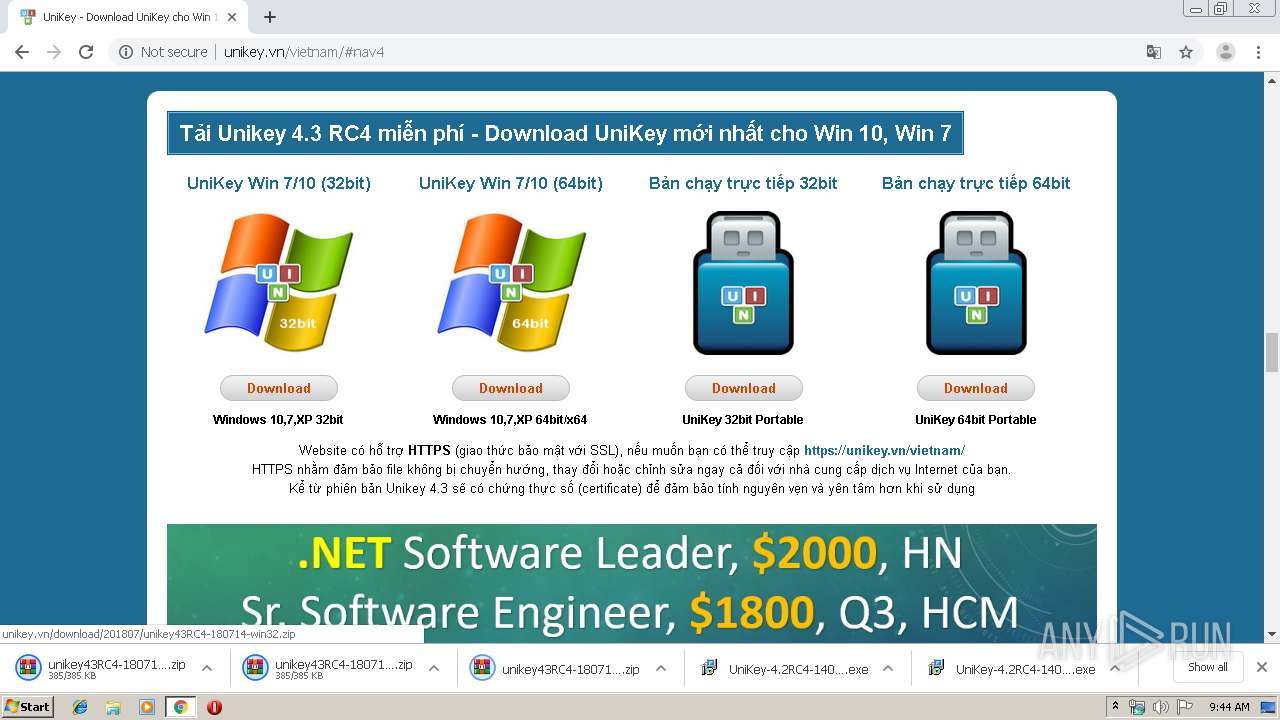Image resolution: width=1280 pixels, height=720 pixels.
Task: Click USB drive image under 64bit portable
Action: coord(976,283)
